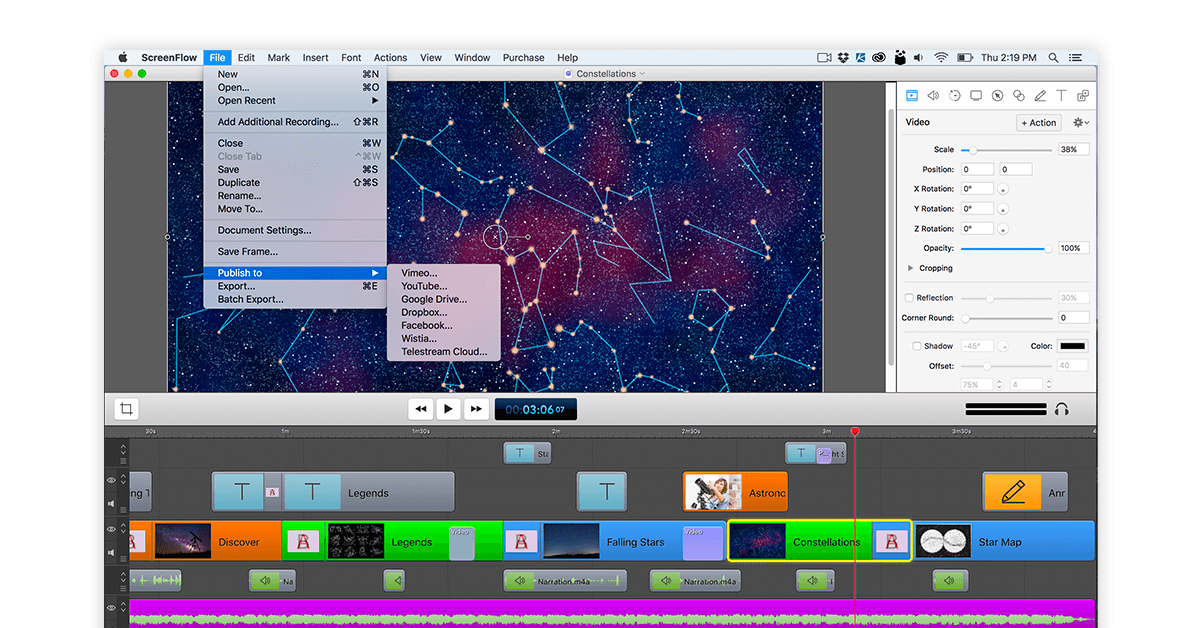Click the Y Rotation dial stepper

tap(1002, 209)
